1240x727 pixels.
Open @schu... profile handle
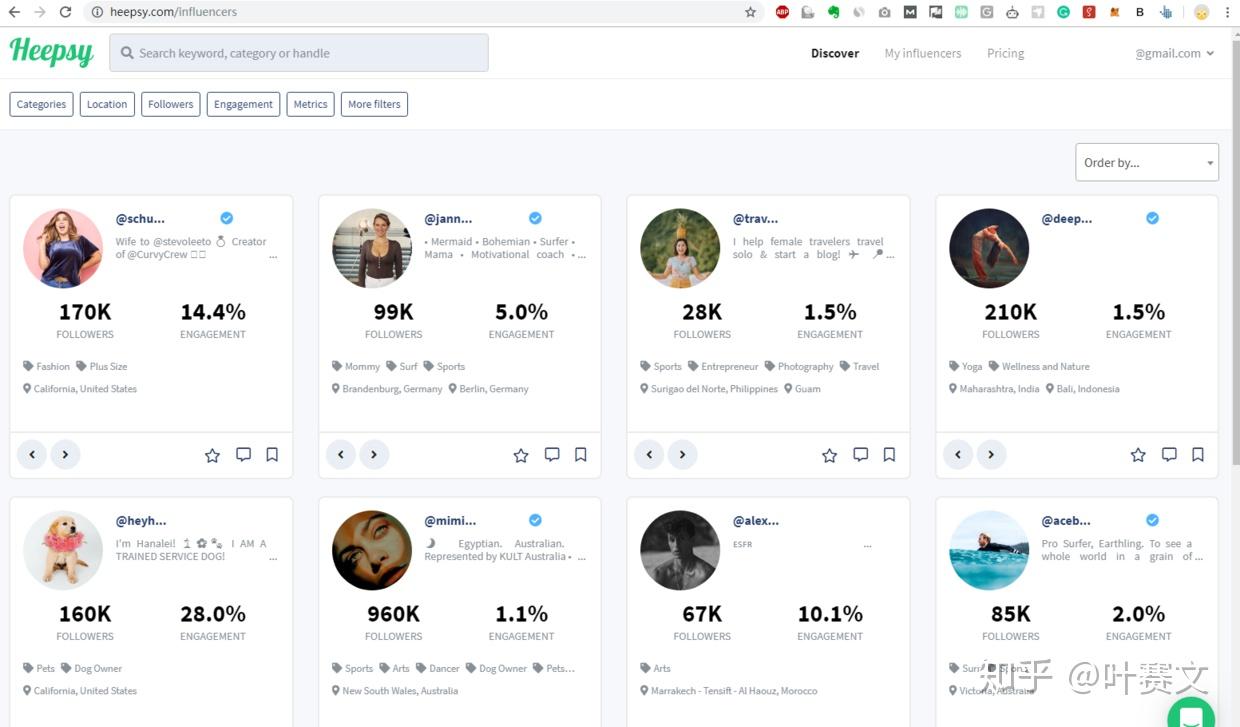140,218
